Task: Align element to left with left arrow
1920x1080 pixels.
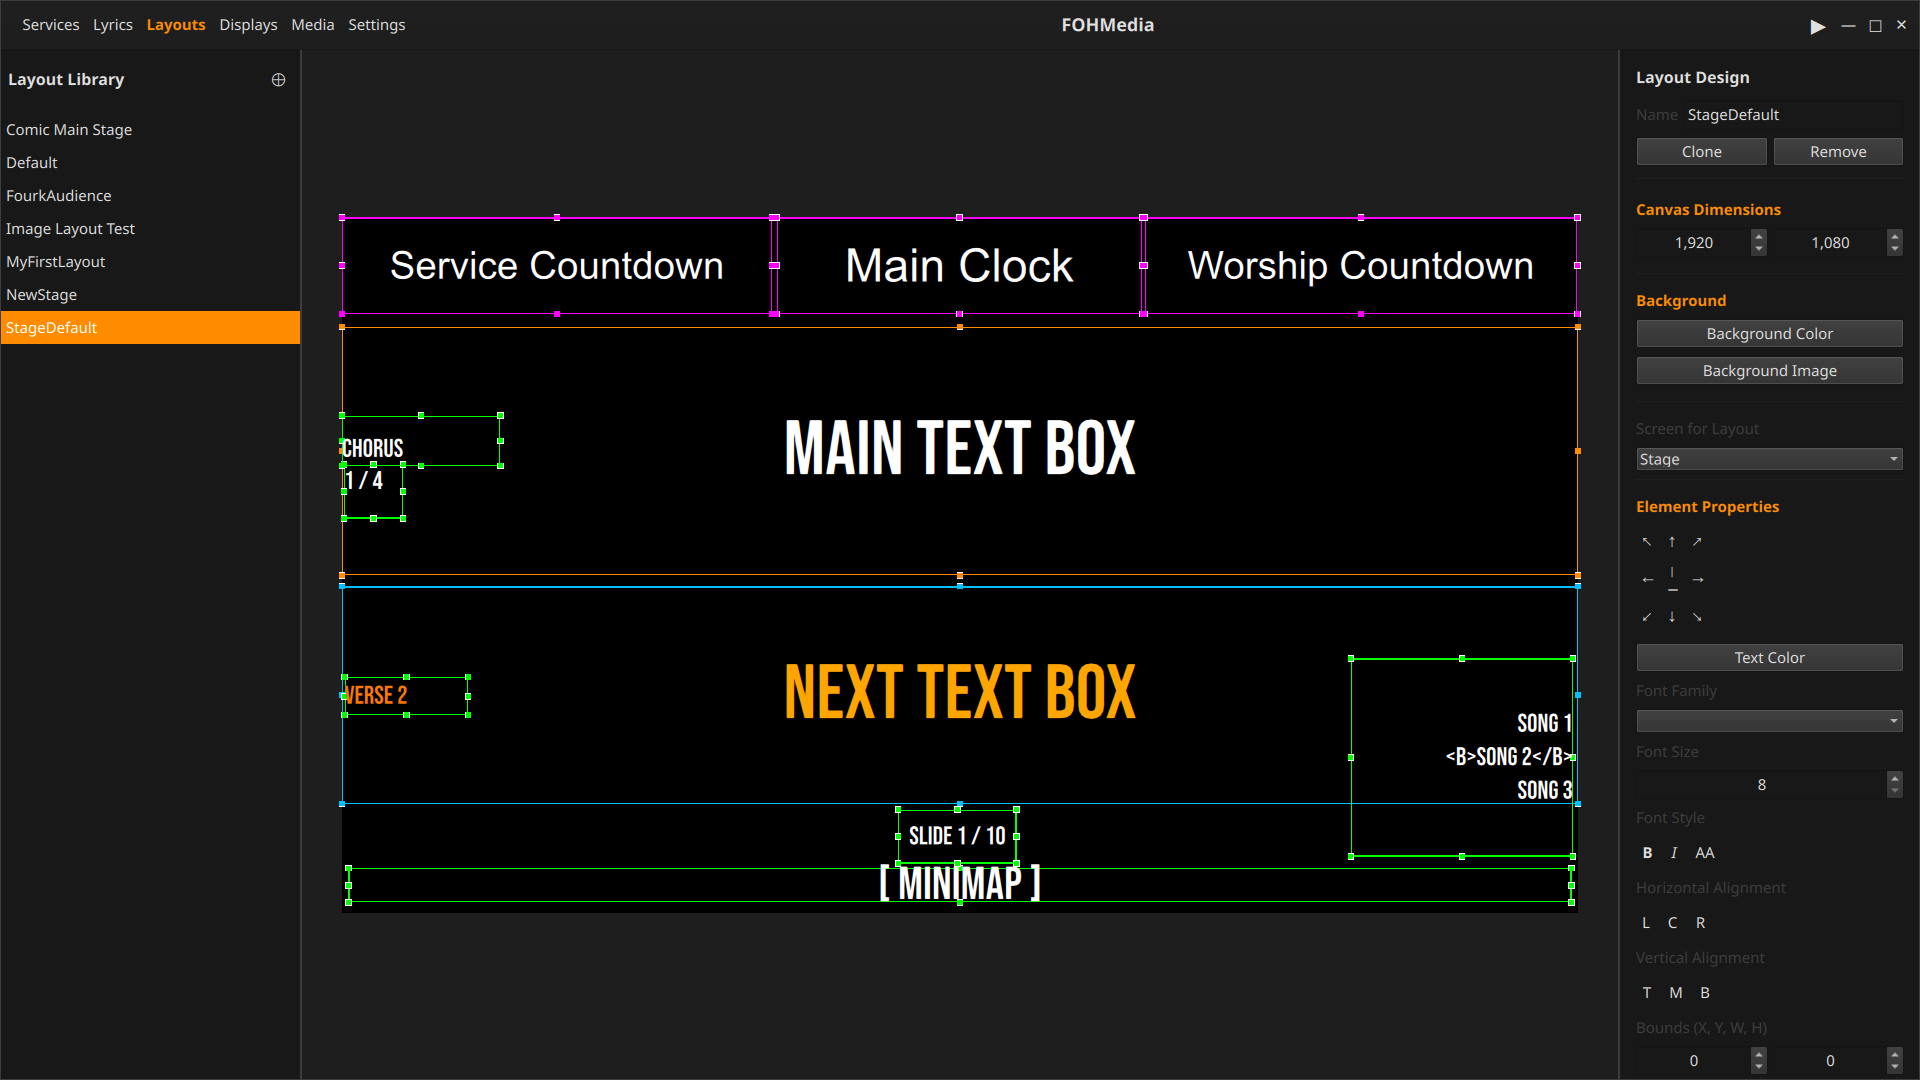Action: tap(1647, 580)
